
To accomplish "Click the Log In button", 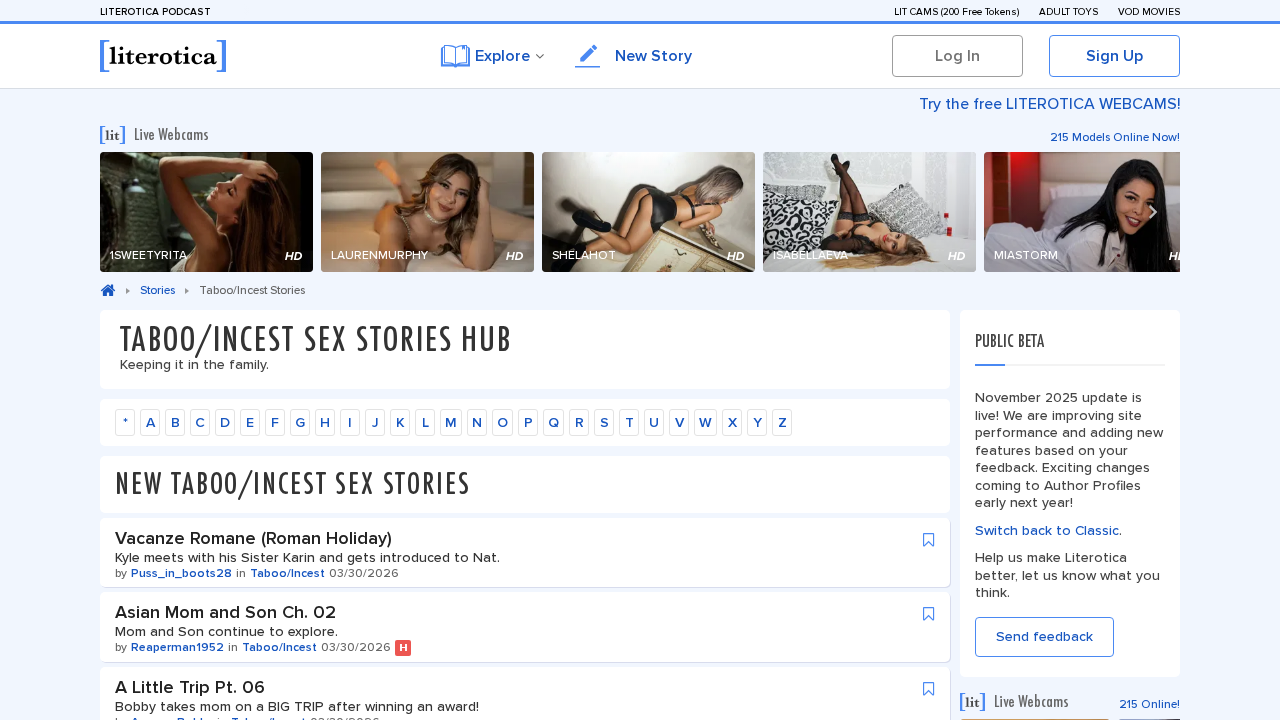I will pos(957,56).
